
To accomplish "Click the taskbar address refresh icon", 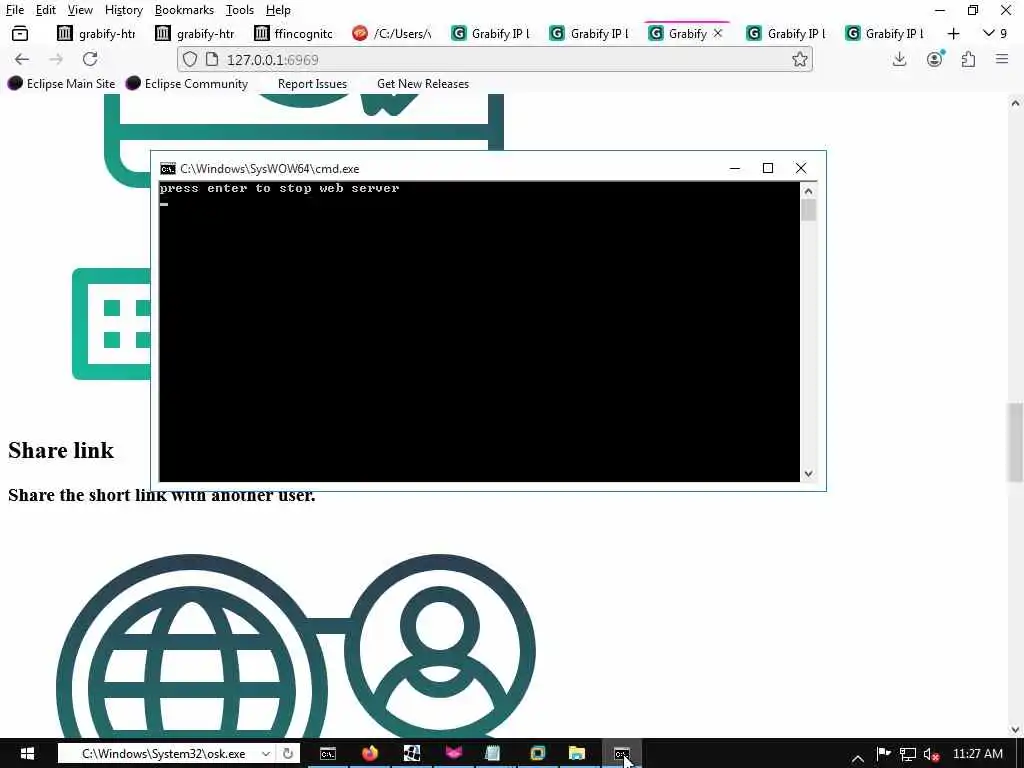I will [287, 753].
